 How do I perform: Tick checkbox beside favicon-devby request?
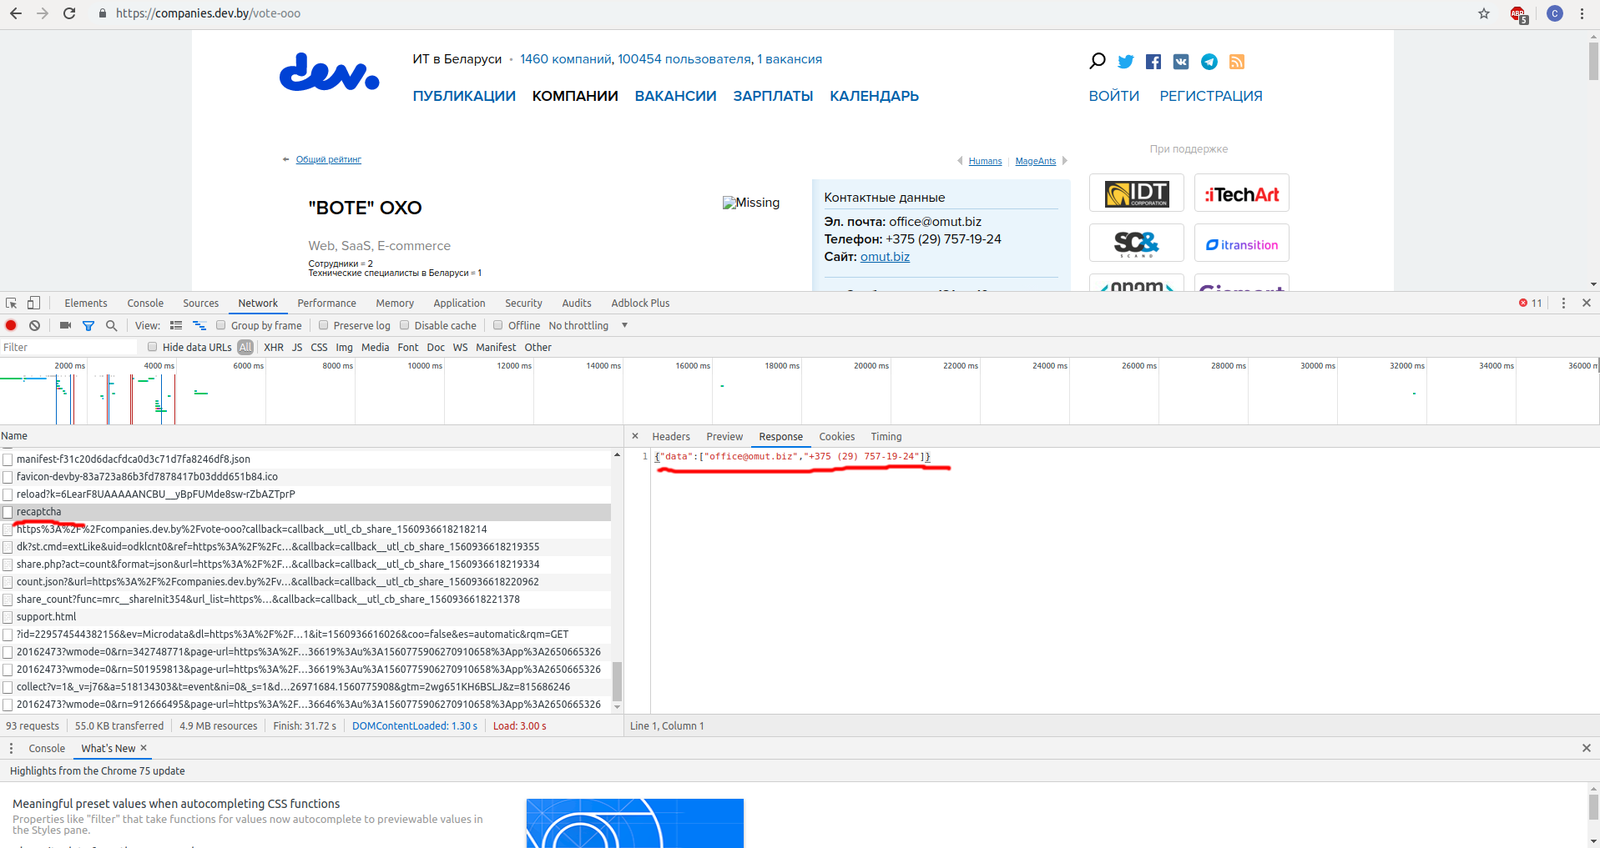coord(8,477)
